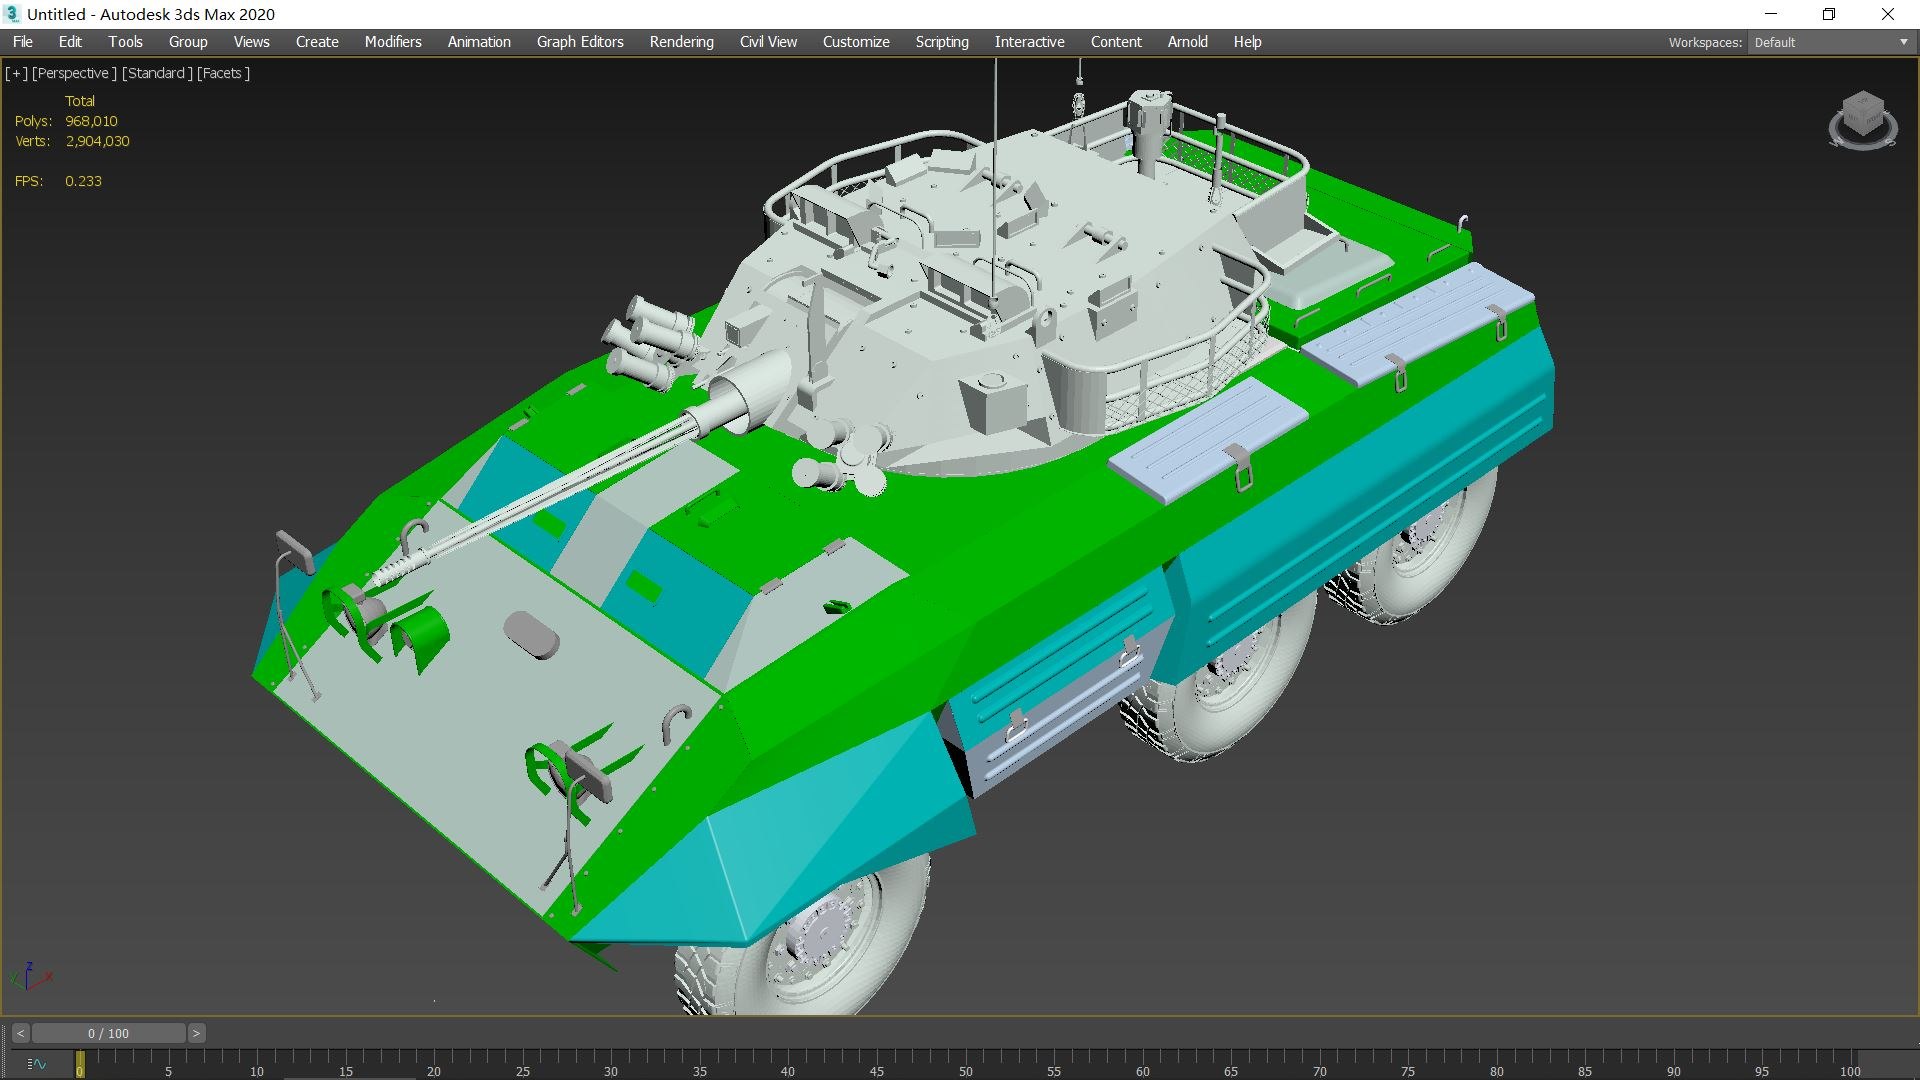
Task: Open the Animation menu
Action: click(479, 42)
